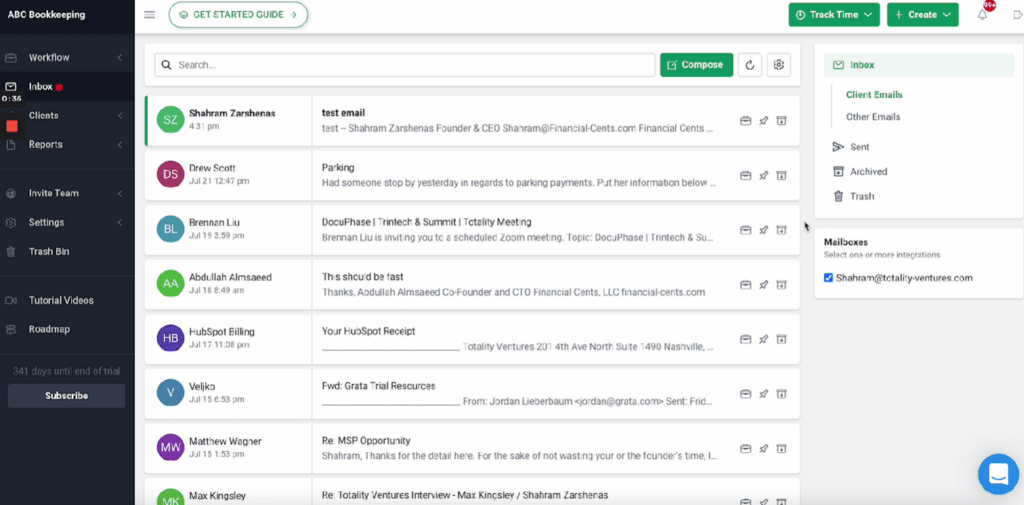Click the Compose button
This screenshot has height=505, width=1024.
[x=696, y=65]
